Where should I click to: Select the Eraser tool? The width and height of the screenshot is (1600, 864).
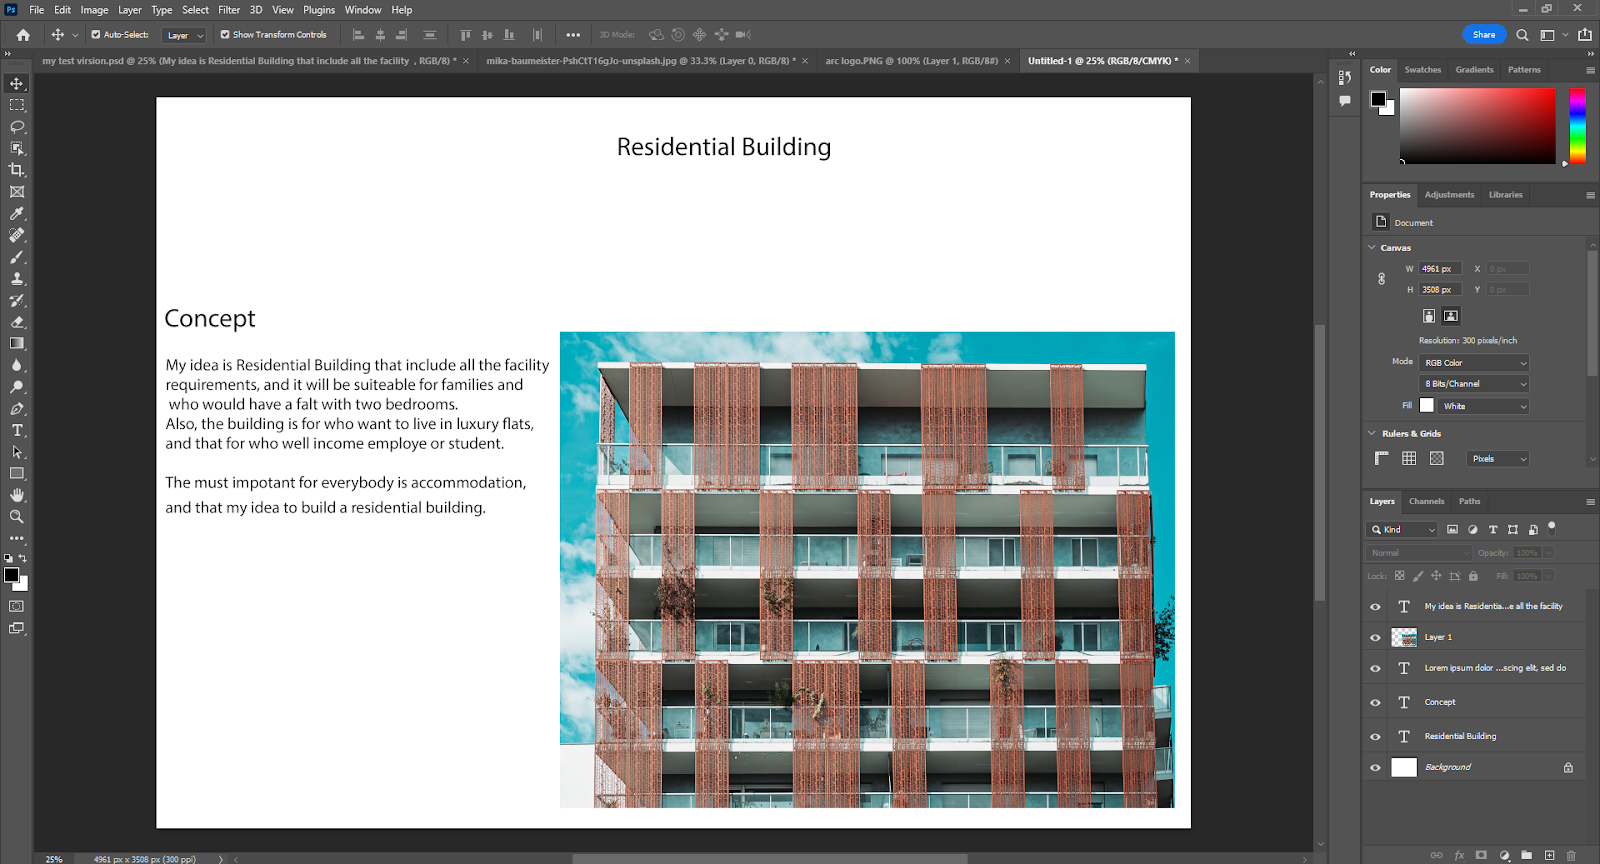(x=17, y=322)
